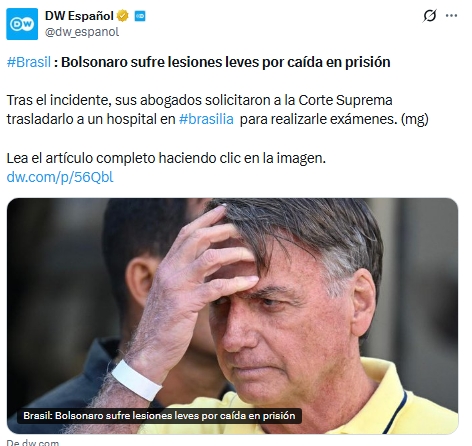Image resolution: width=472 pixels, height=446 pixels.
Task: Click the blue DW affiliate badge
Action: 140,16
